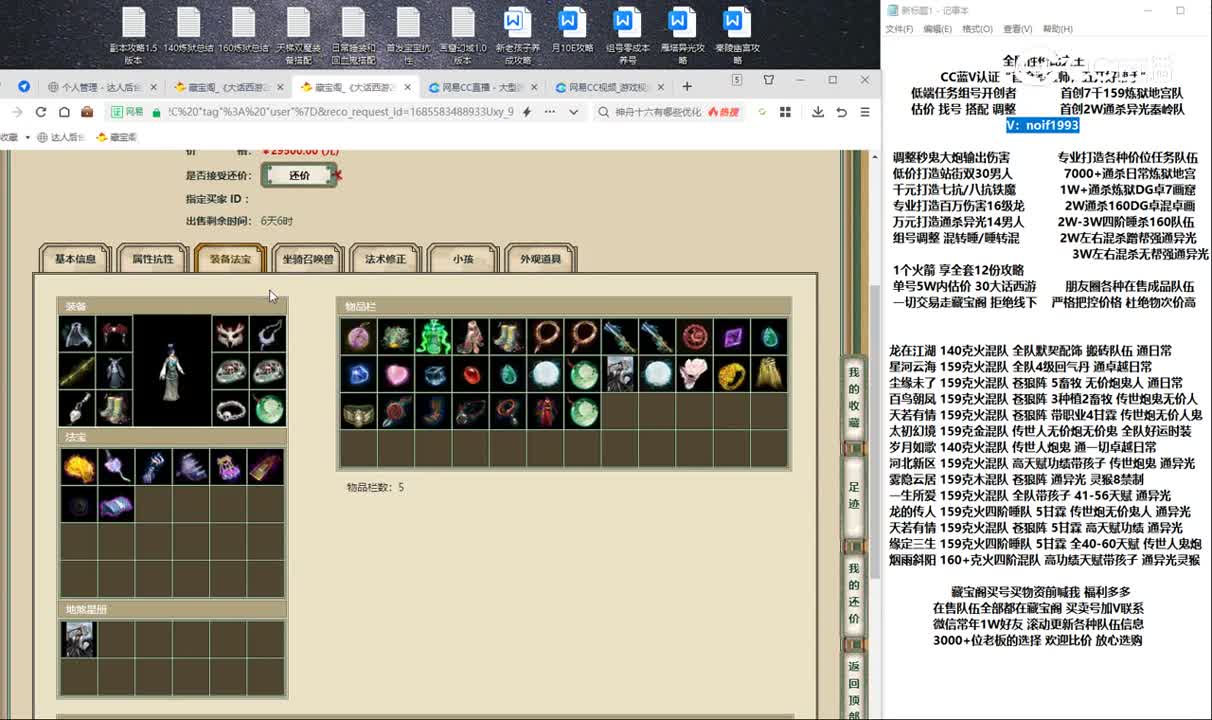Click the golden flame 法宝 treasure icon
Viewport: 1212px width, 720px height.
(x=77, y=467)
